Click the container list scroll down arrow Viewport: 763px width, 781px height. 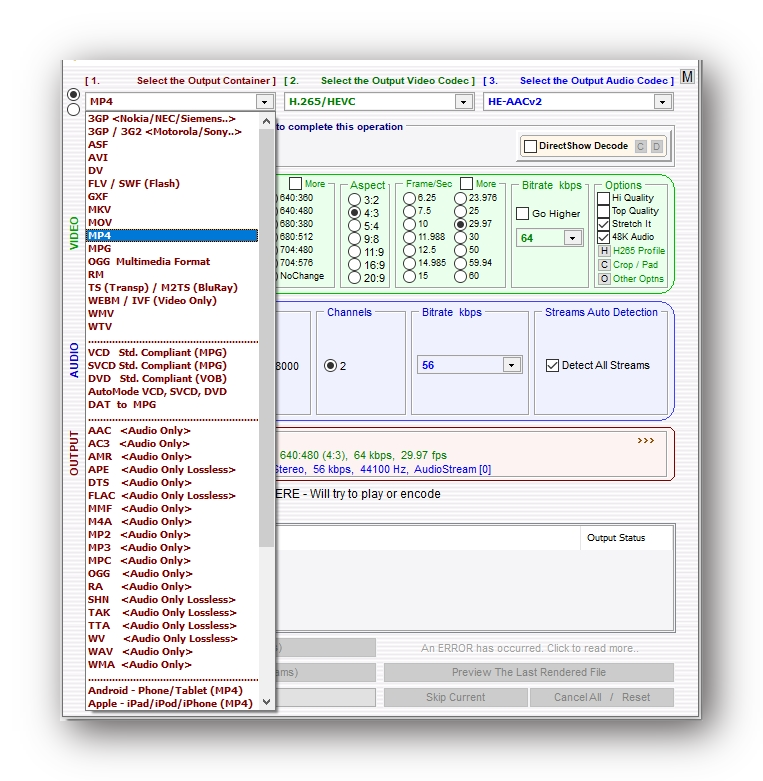click(266, 702)
